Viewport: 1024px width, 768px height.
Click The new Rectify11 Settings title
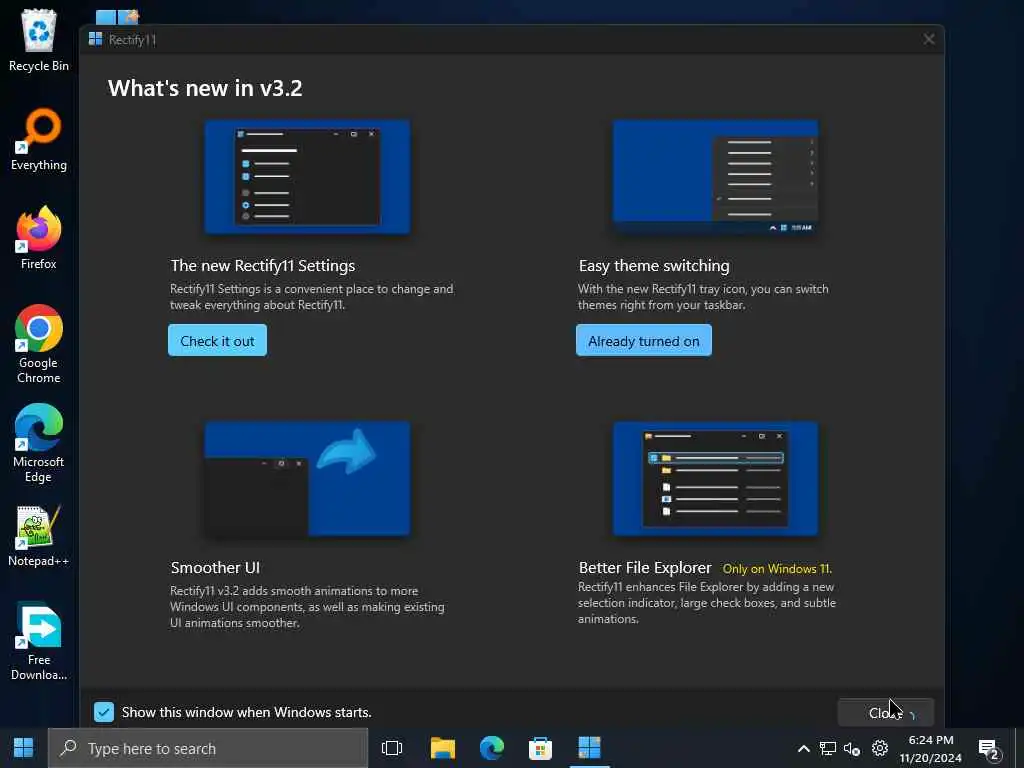[x=263, y=266]
